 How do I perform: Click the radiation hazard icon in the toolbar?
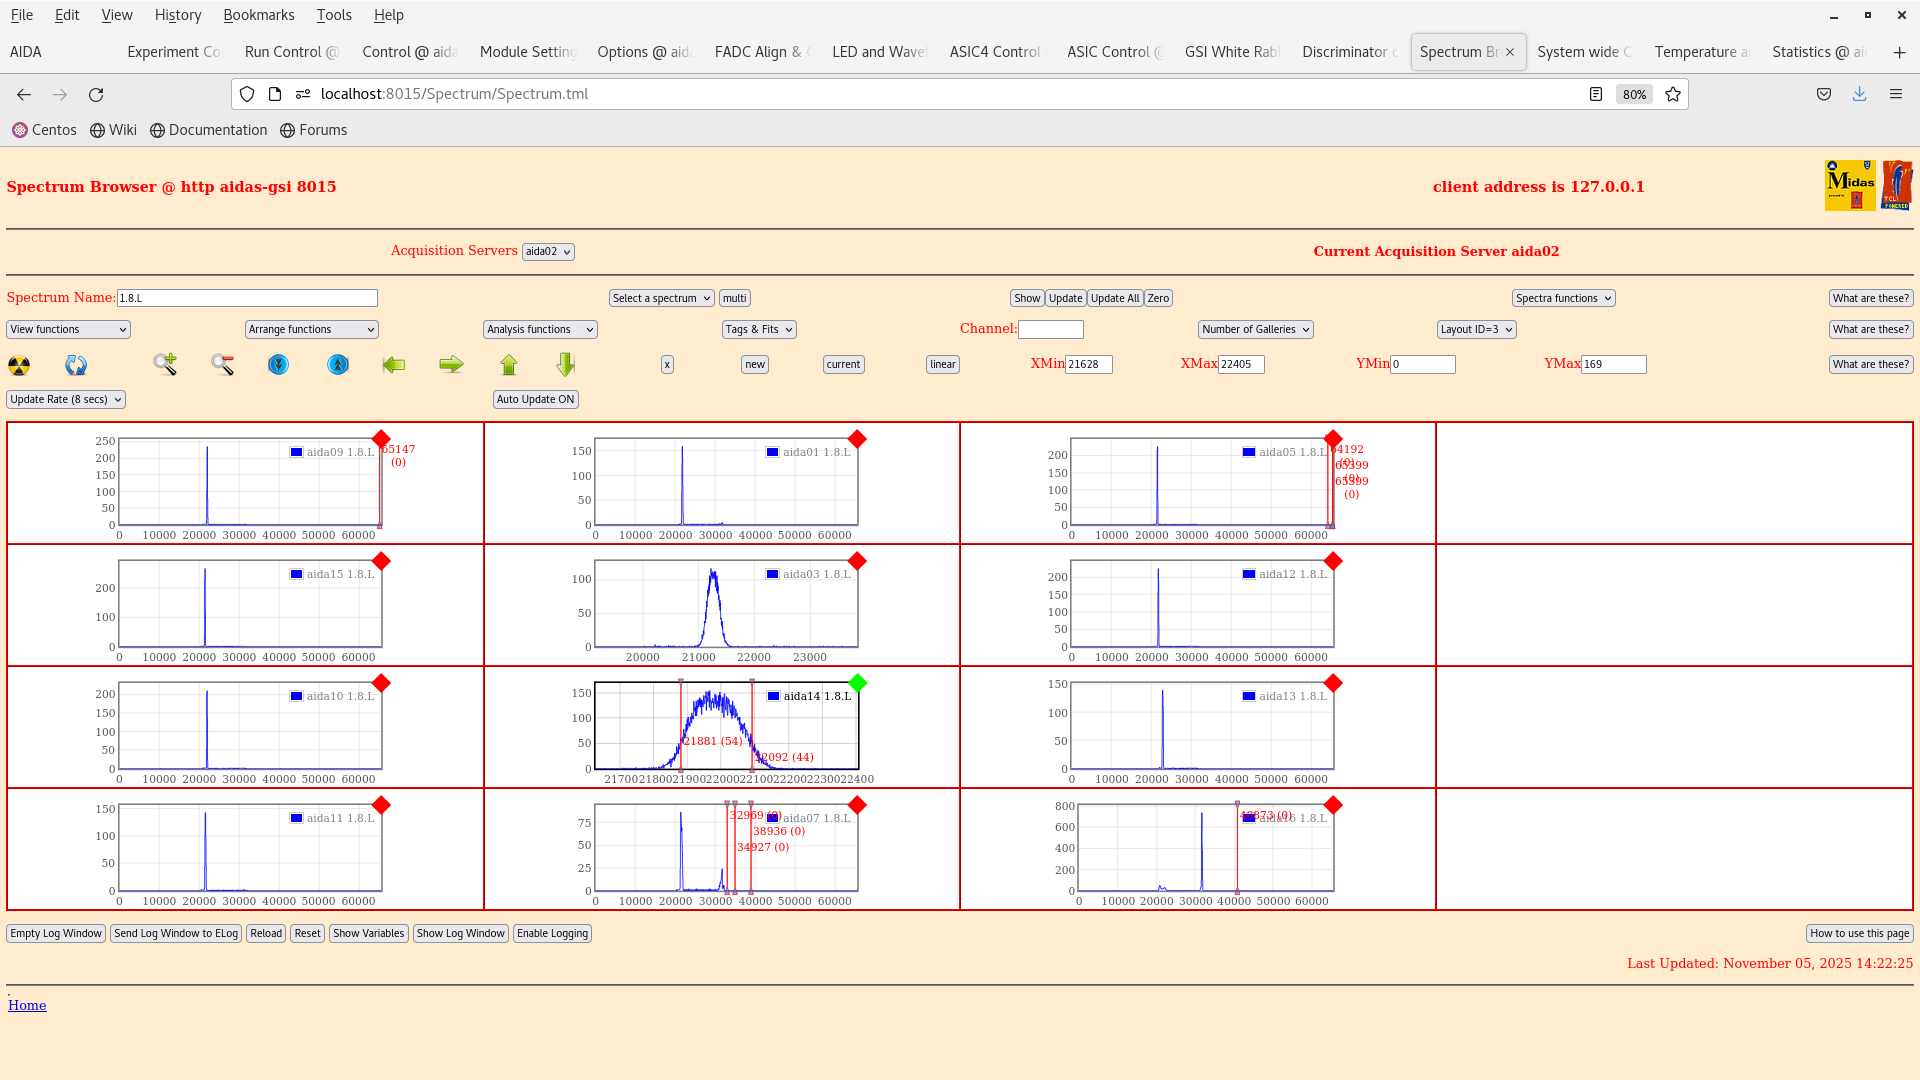coord(19,365)
